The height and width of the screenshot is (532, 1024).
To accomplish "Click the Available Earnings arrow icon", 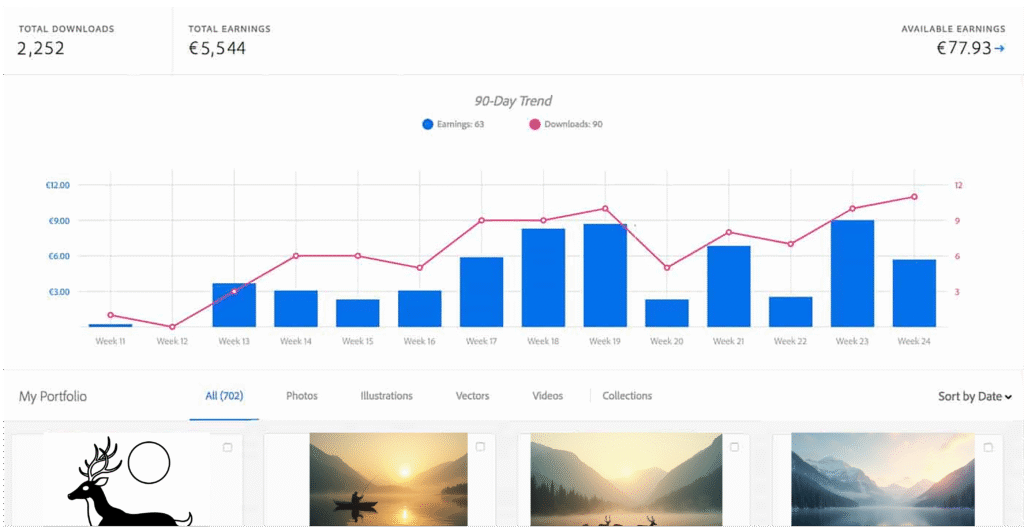I will [x=999, y=48].
